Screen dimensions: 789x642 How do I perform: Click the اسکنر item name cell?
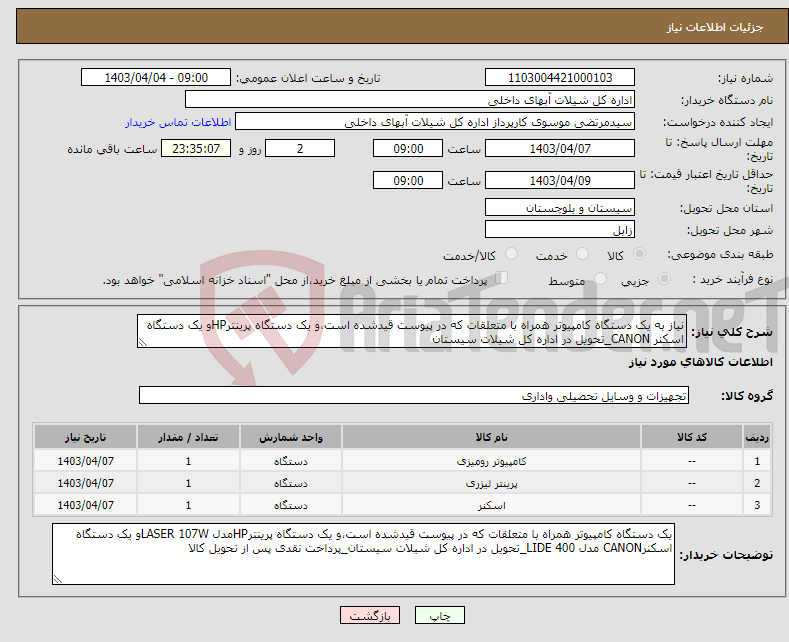tap(491, 505)
